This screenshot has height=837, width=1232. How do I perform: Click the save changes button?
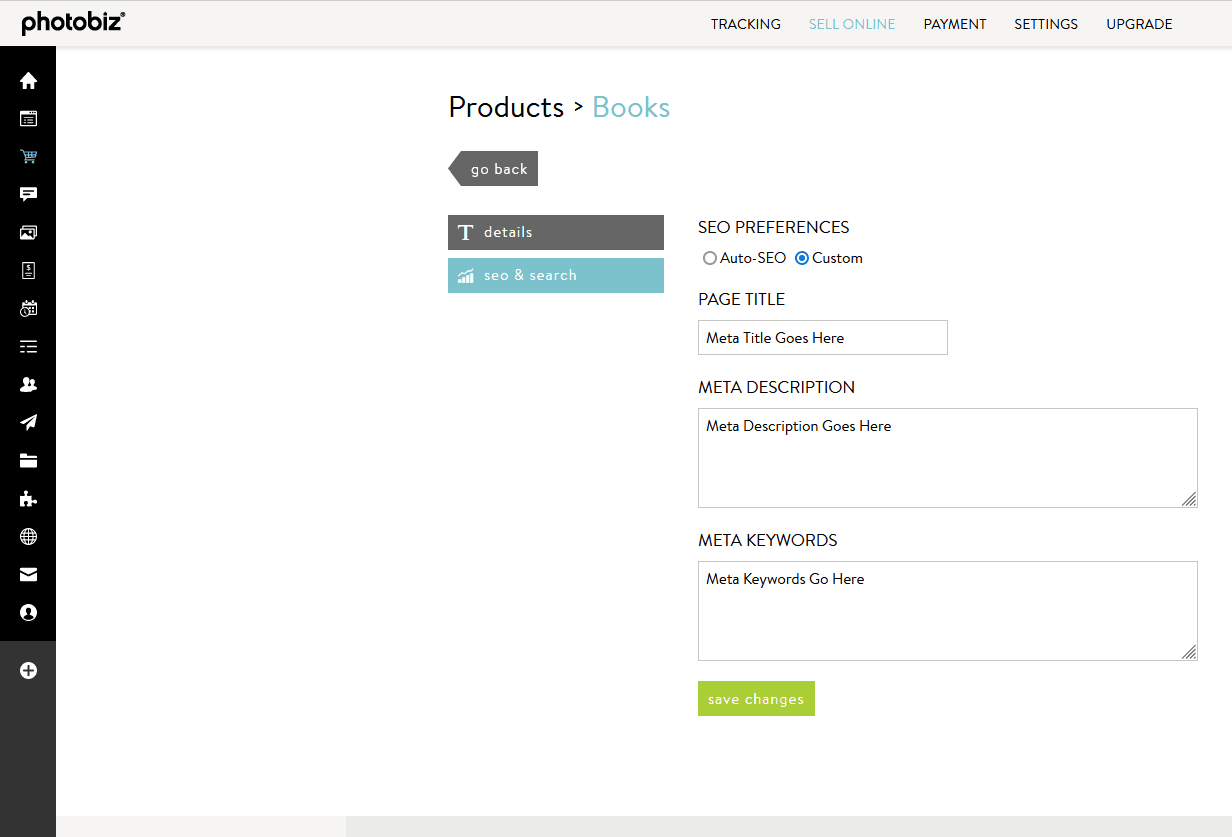[x=756, y=698]
